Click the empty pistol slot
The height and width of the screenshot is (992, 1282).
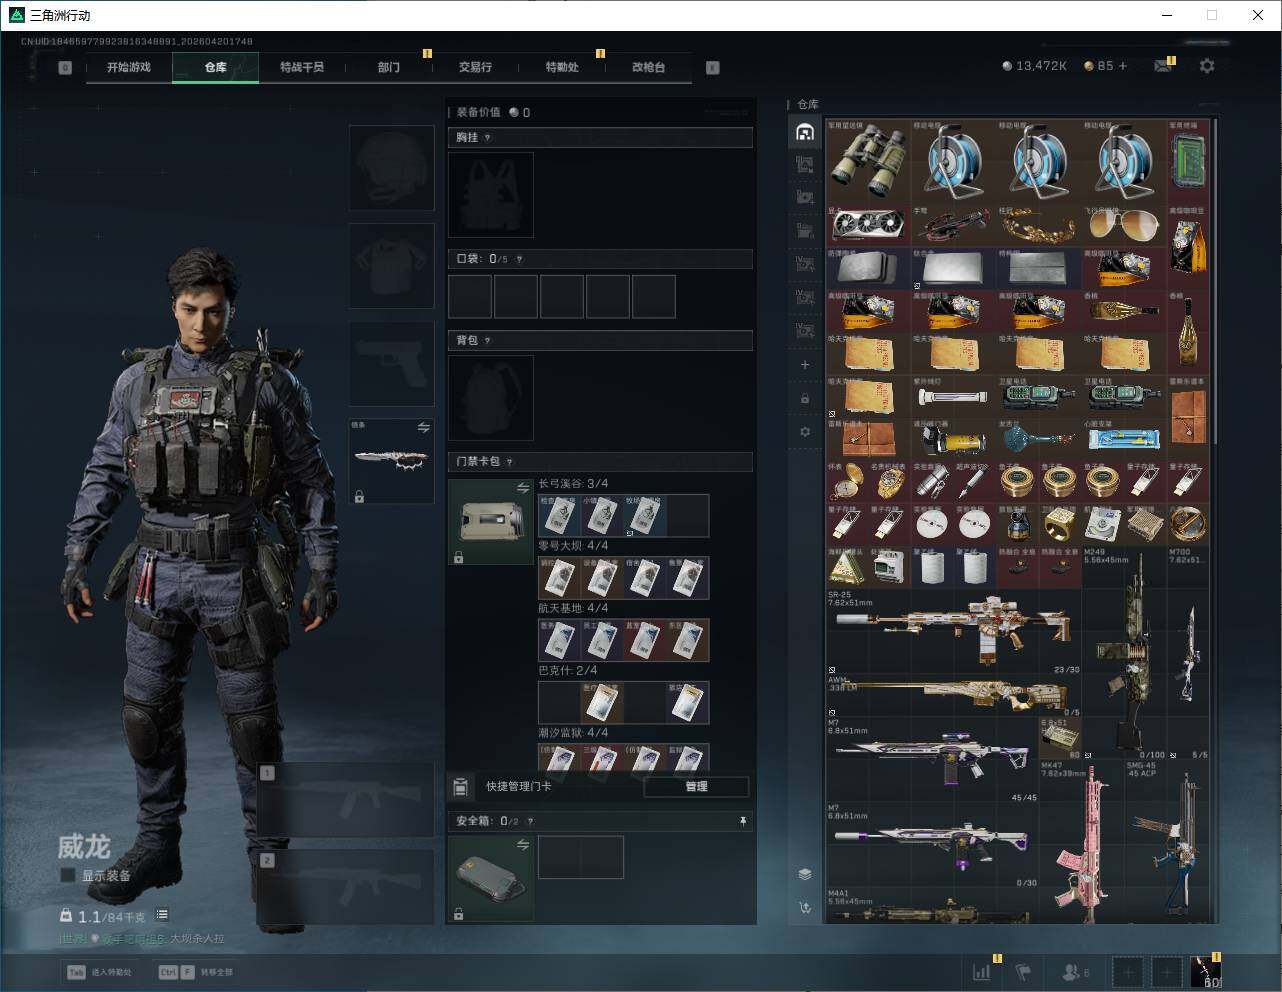(x=392, y=363)
